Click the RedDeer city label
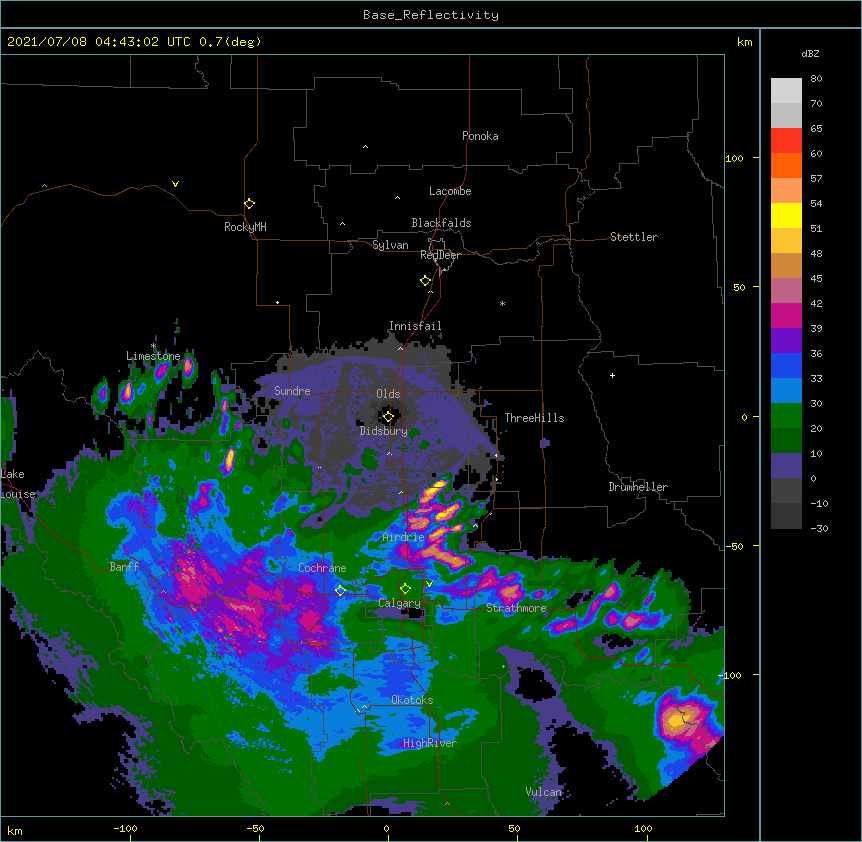 [440, 255]
